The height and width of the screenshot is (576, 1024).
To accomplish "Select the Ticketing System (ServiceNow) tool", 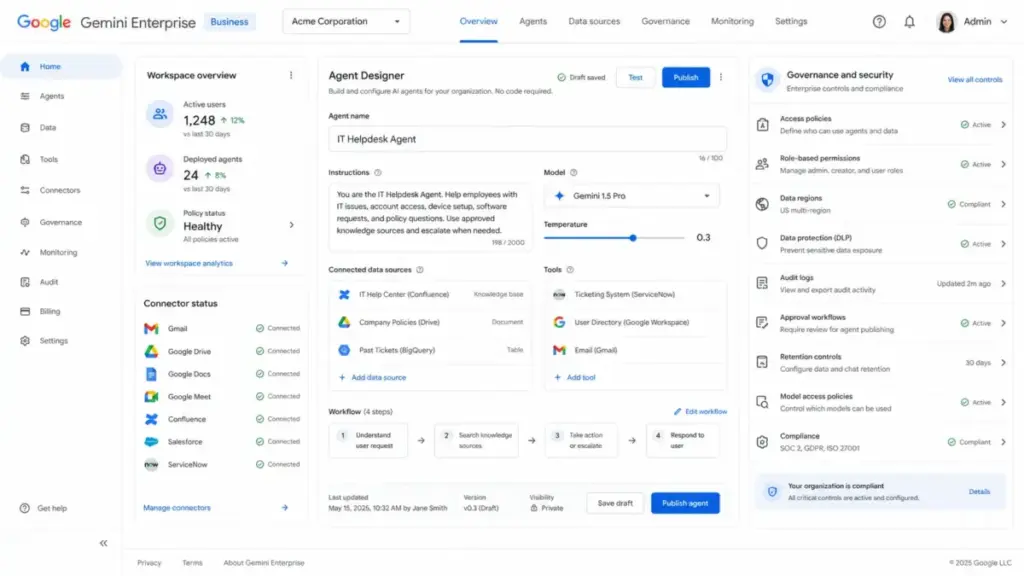I will pyautogui.click(x=635, y=295).
